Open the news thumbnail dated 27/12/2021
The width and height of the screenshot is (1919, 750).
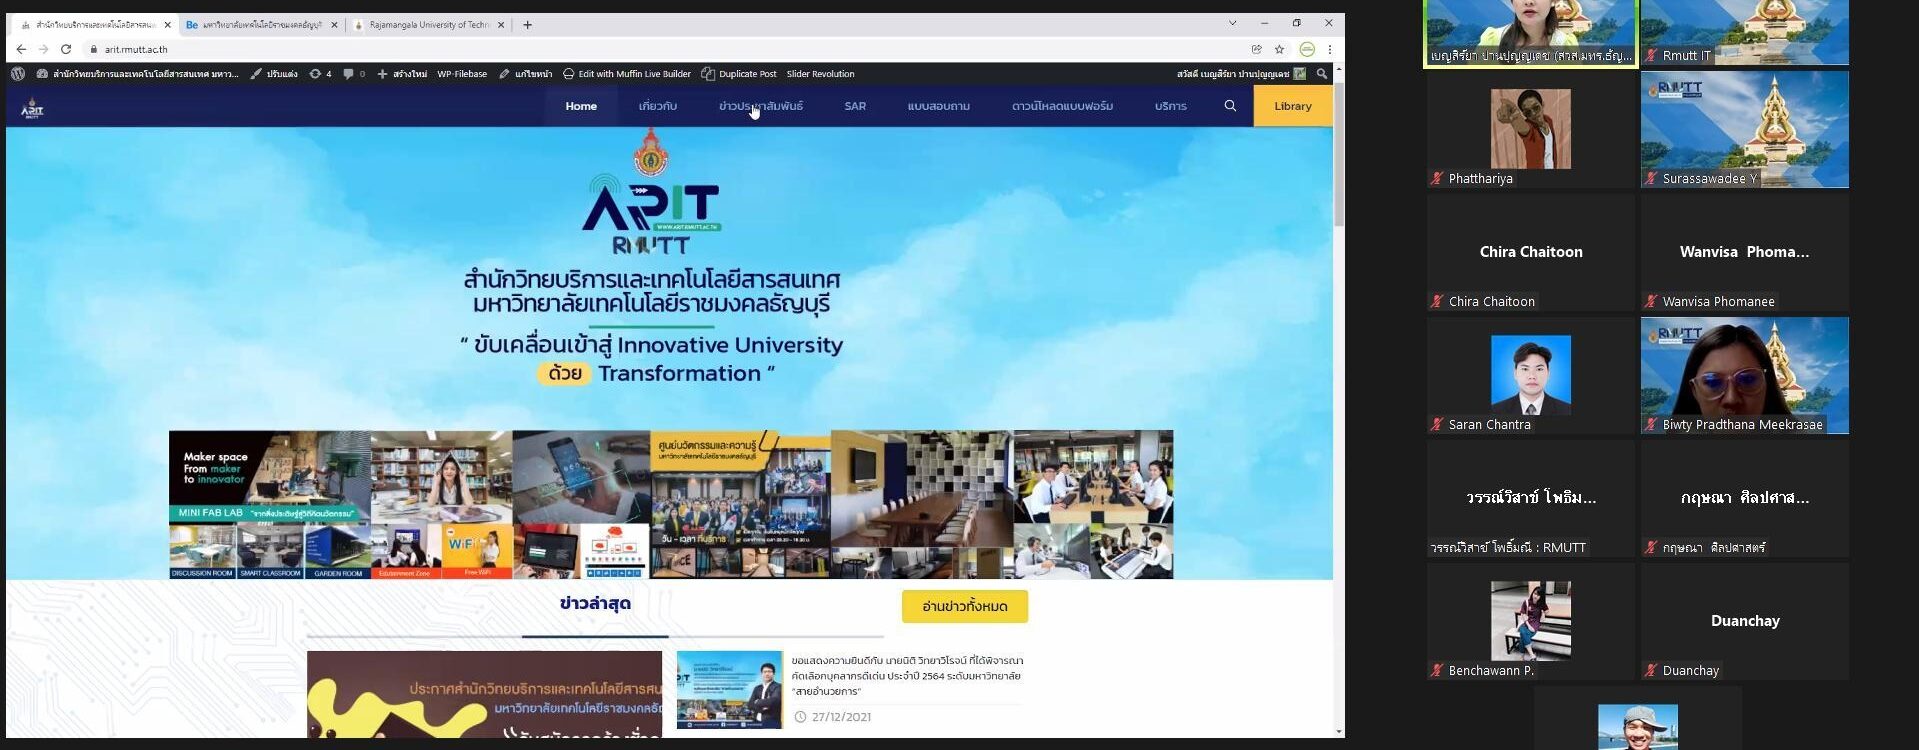[729, 690]
